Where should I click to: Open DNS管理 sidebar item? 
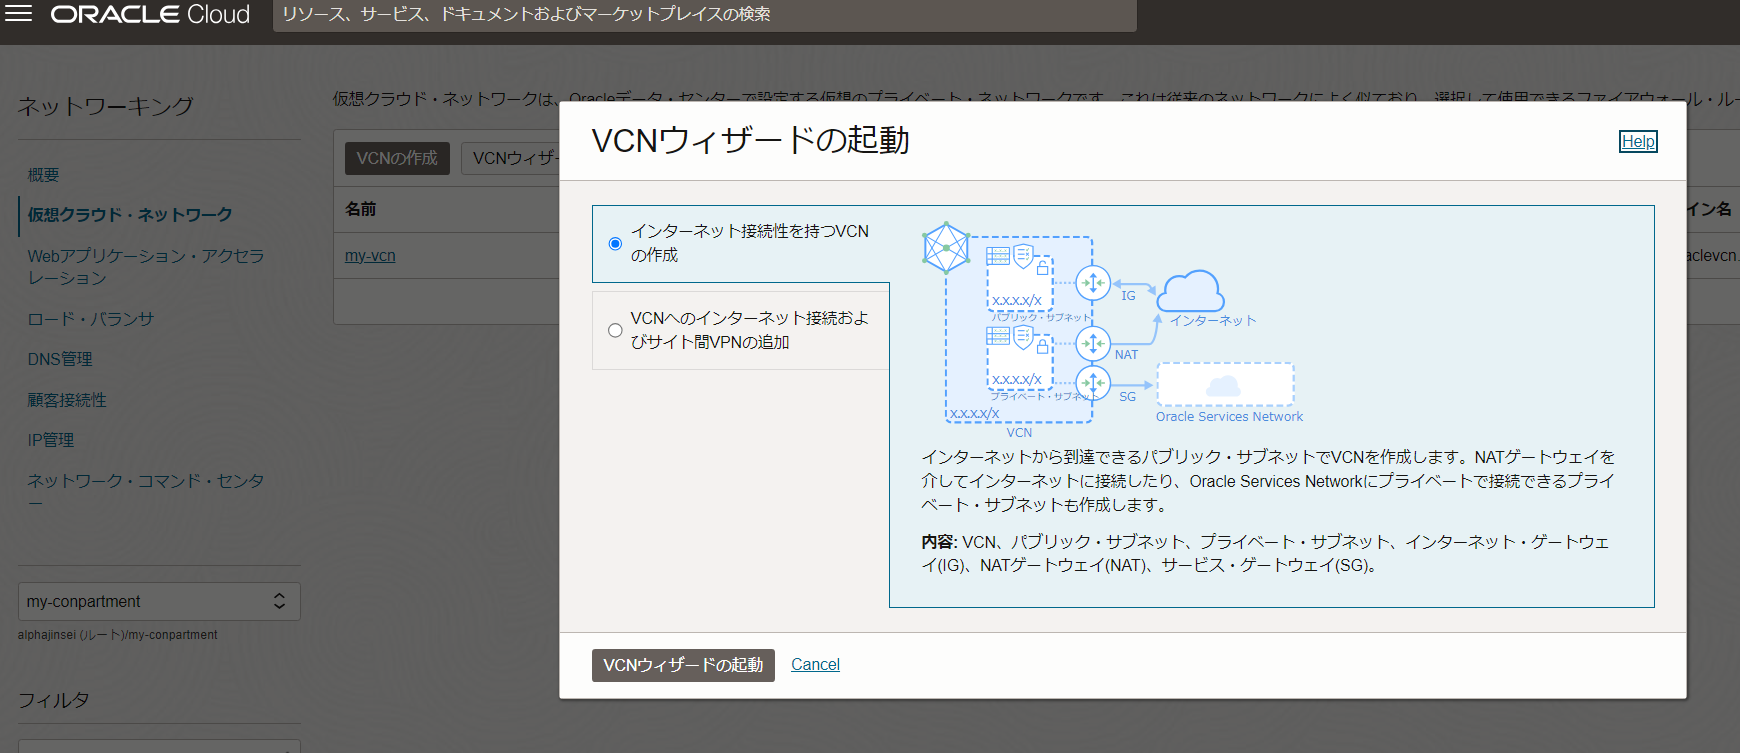tap(60, 359)
